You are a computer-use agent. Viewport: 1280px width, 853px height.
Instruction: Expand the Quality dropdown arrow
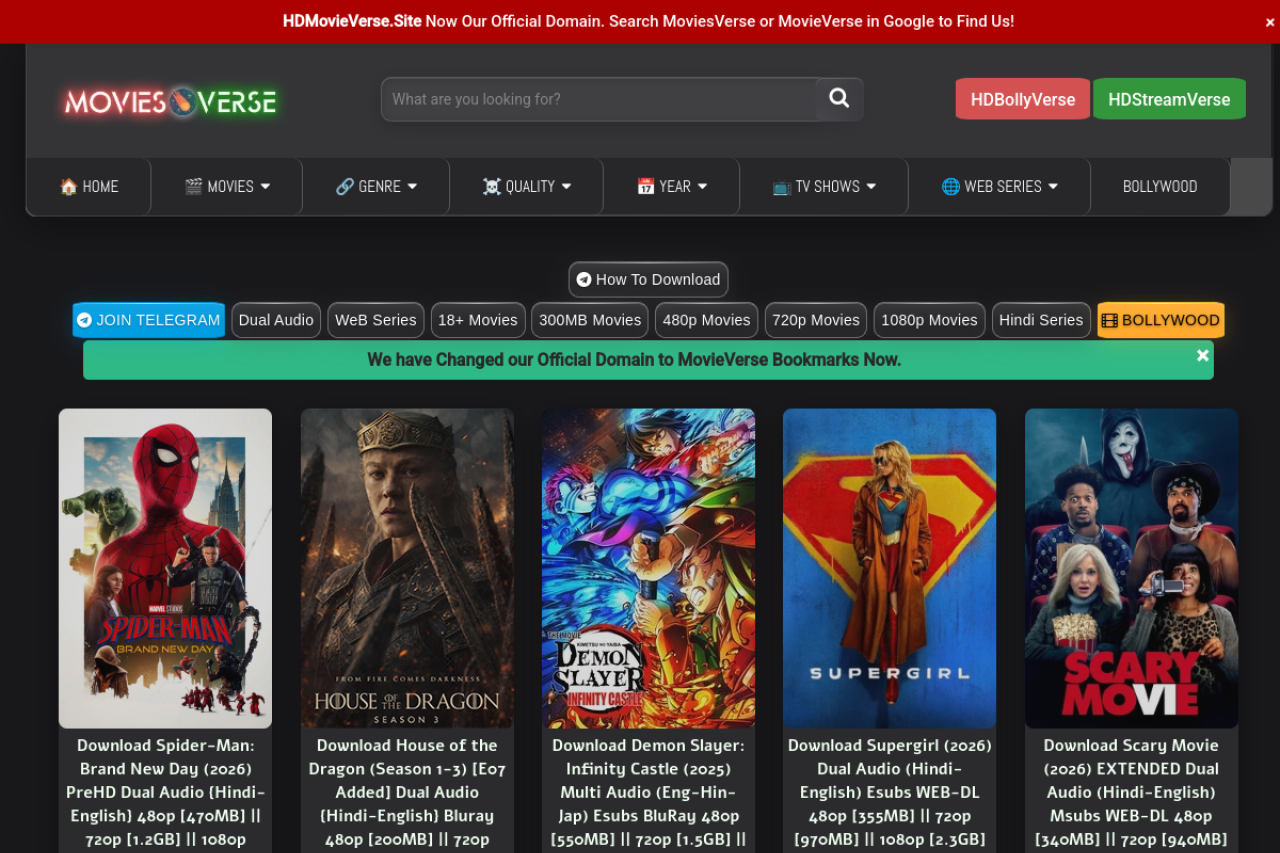click(566, 186)
